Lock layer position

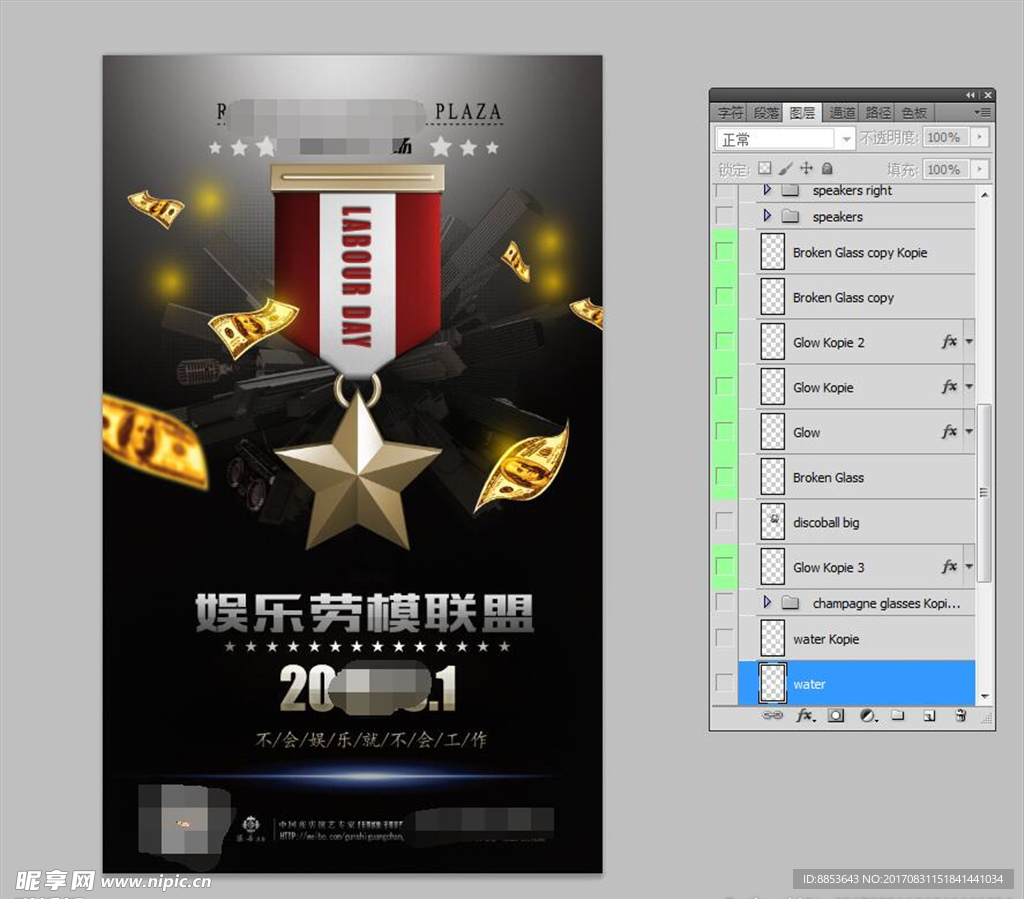click(x=807, y=168)
